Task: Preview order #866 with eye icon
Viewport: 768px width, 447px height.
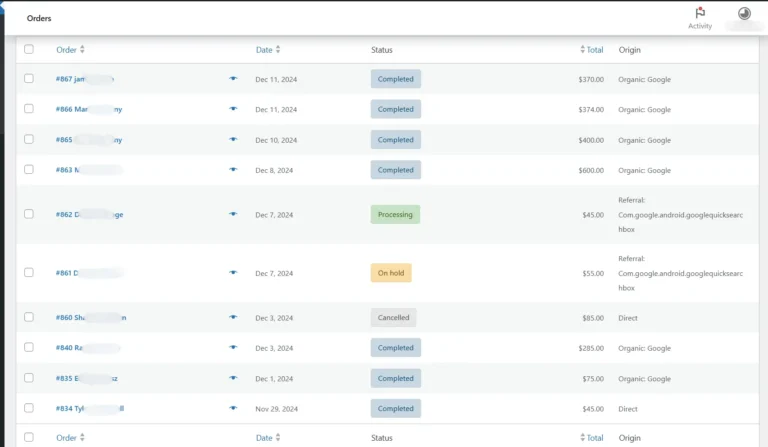Action: [x=234, y=109]
